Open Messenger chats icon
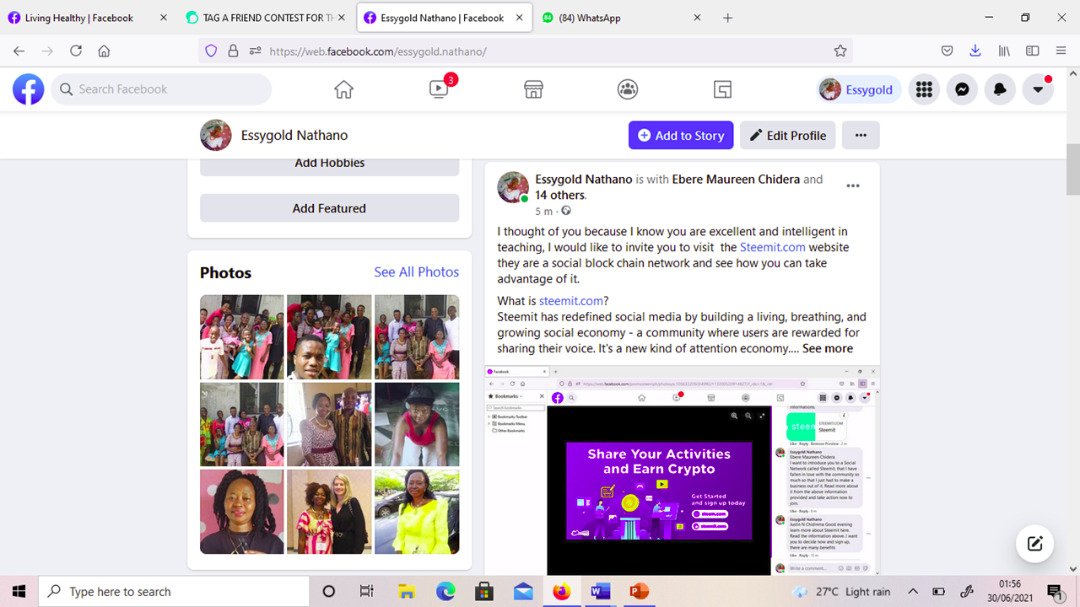The width and height of the screenshot is (1080, 607). point(962,90)
